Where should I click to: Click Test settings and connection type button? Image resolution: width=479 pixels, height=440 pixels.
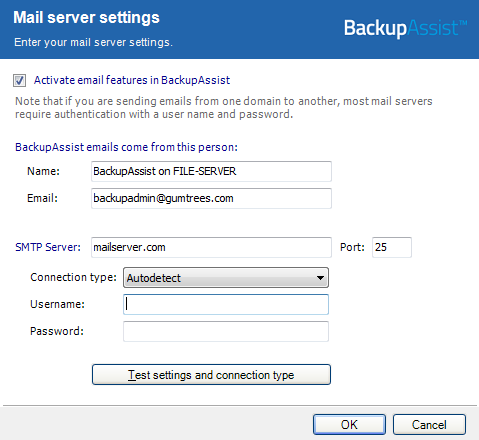[x=211, y=375]
